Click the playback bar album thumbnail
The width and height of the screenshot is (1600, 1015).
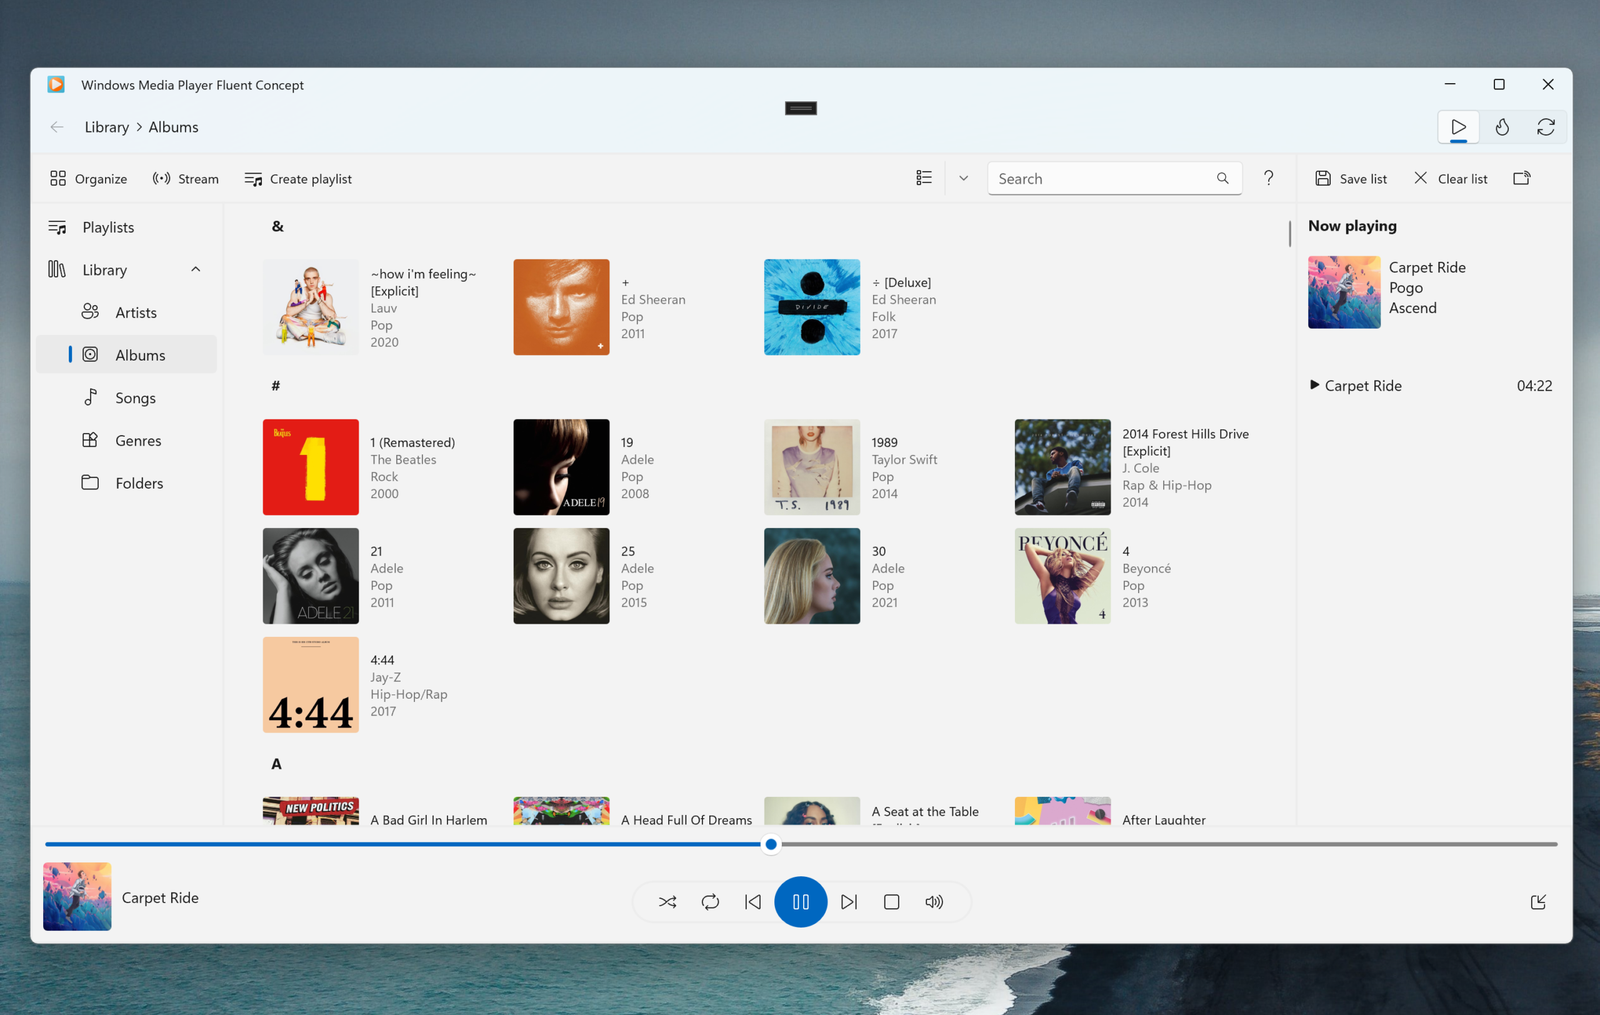(77, 897)
